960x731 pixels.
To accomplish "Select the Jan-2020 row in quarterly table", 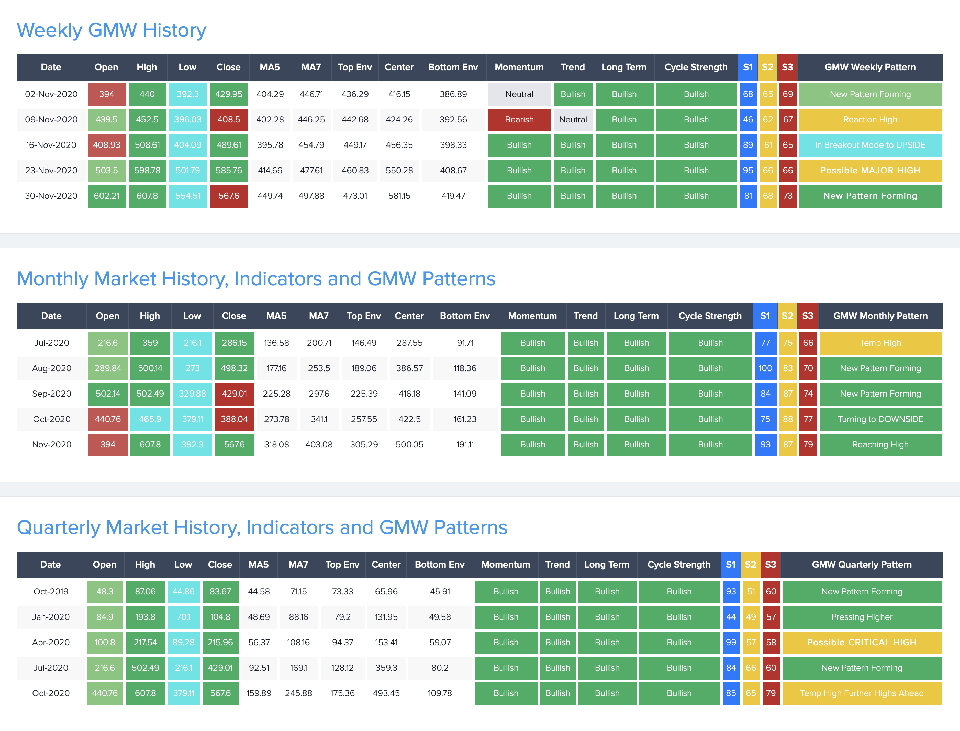I will [50, 617].
